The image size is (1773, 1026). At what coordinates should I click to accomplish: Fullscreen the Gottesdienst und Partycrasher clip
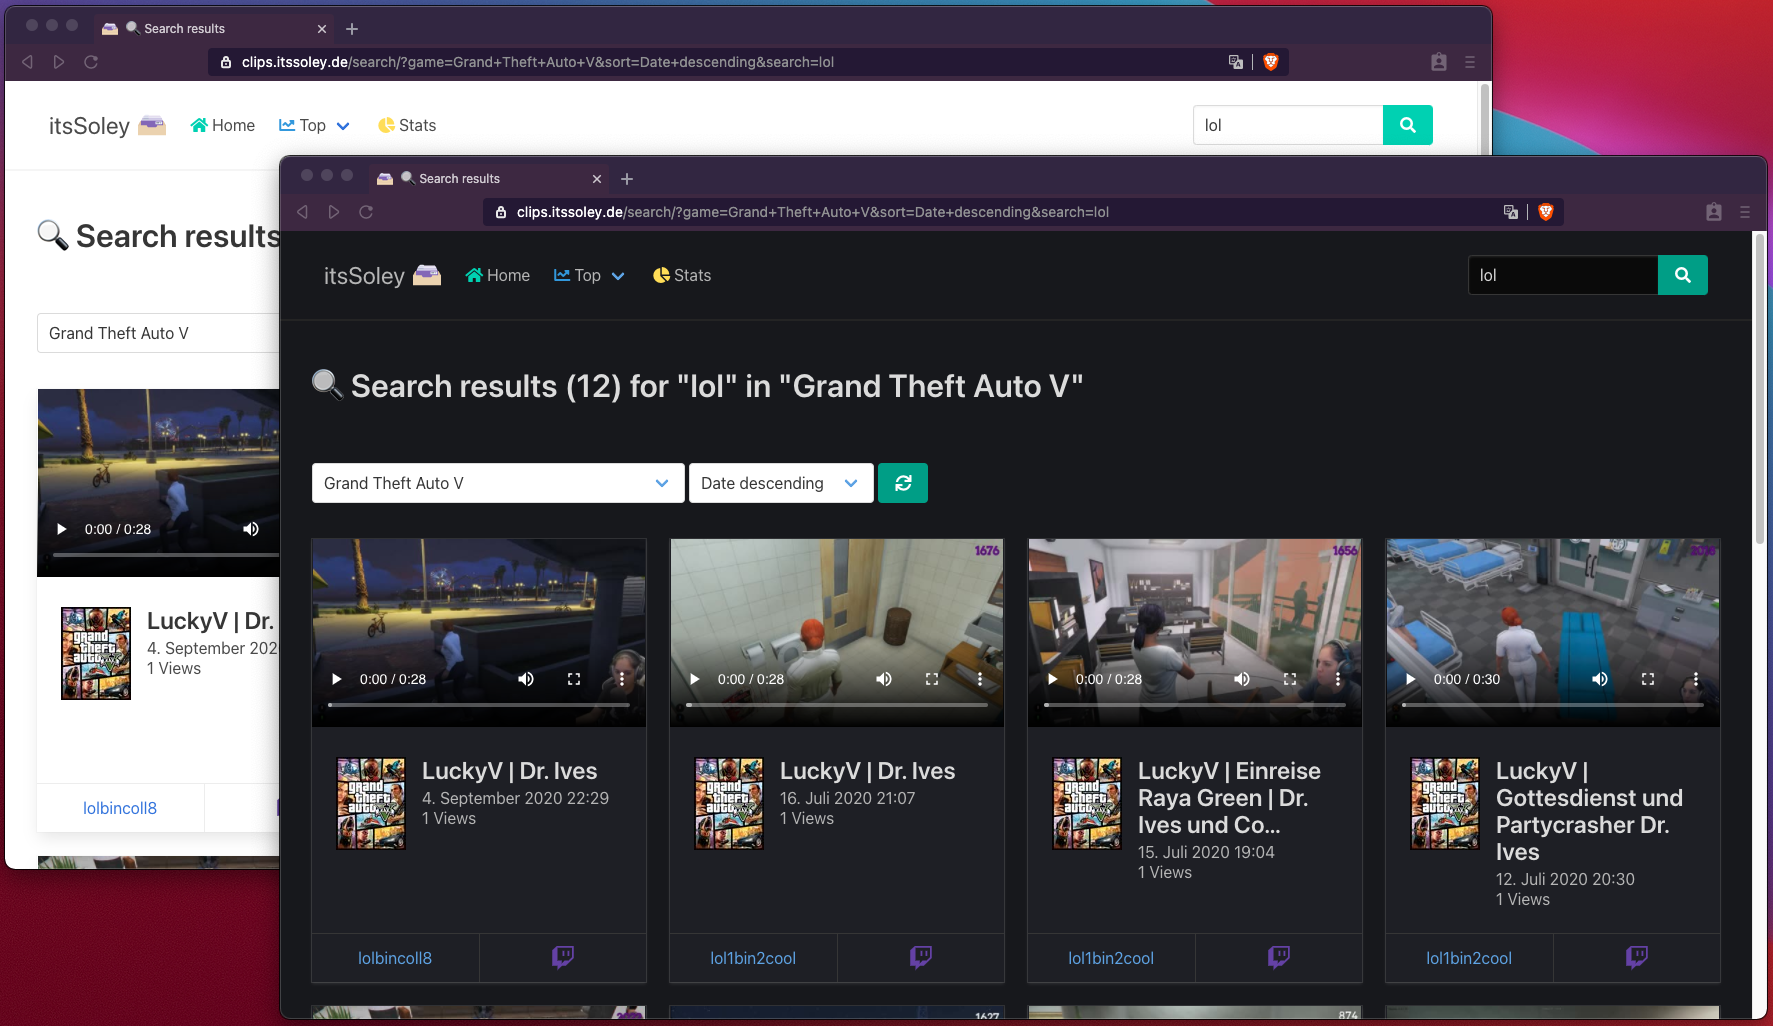[1648, 679]
